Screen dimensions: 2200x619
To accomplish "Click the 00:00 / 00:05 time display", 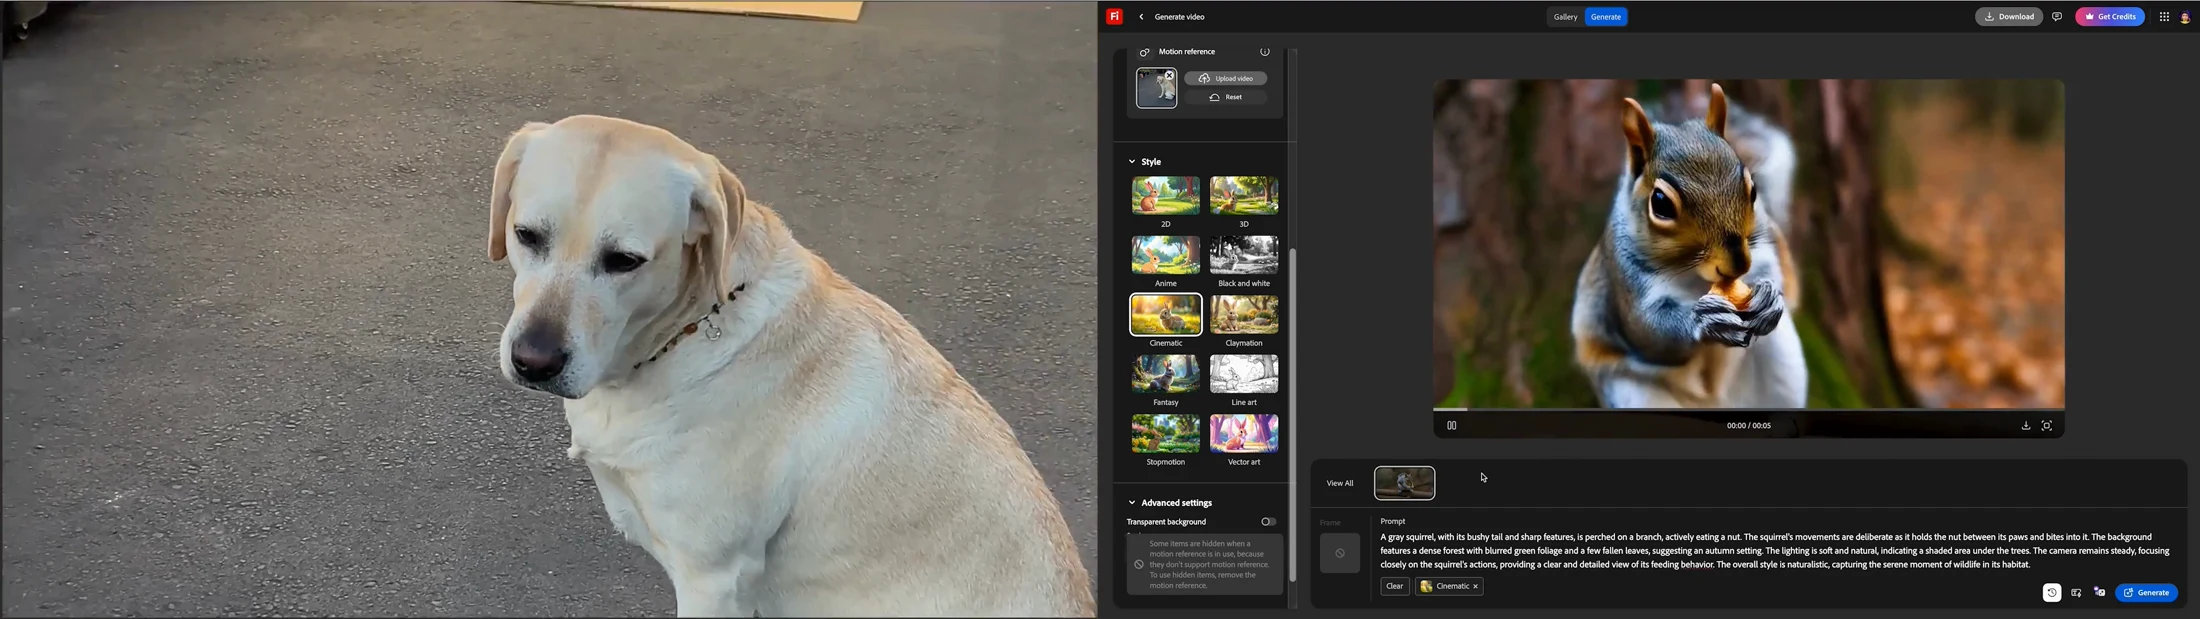I will coord(1748,425).
